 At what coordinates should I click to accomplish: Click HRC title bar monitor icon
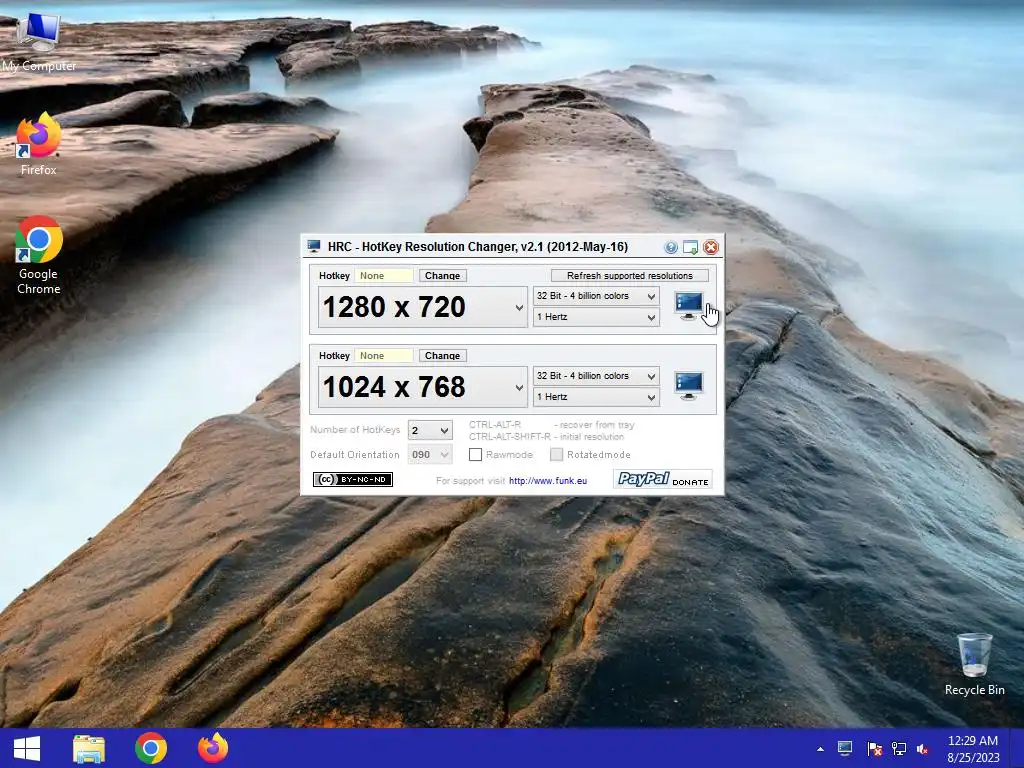coord(314,246)
